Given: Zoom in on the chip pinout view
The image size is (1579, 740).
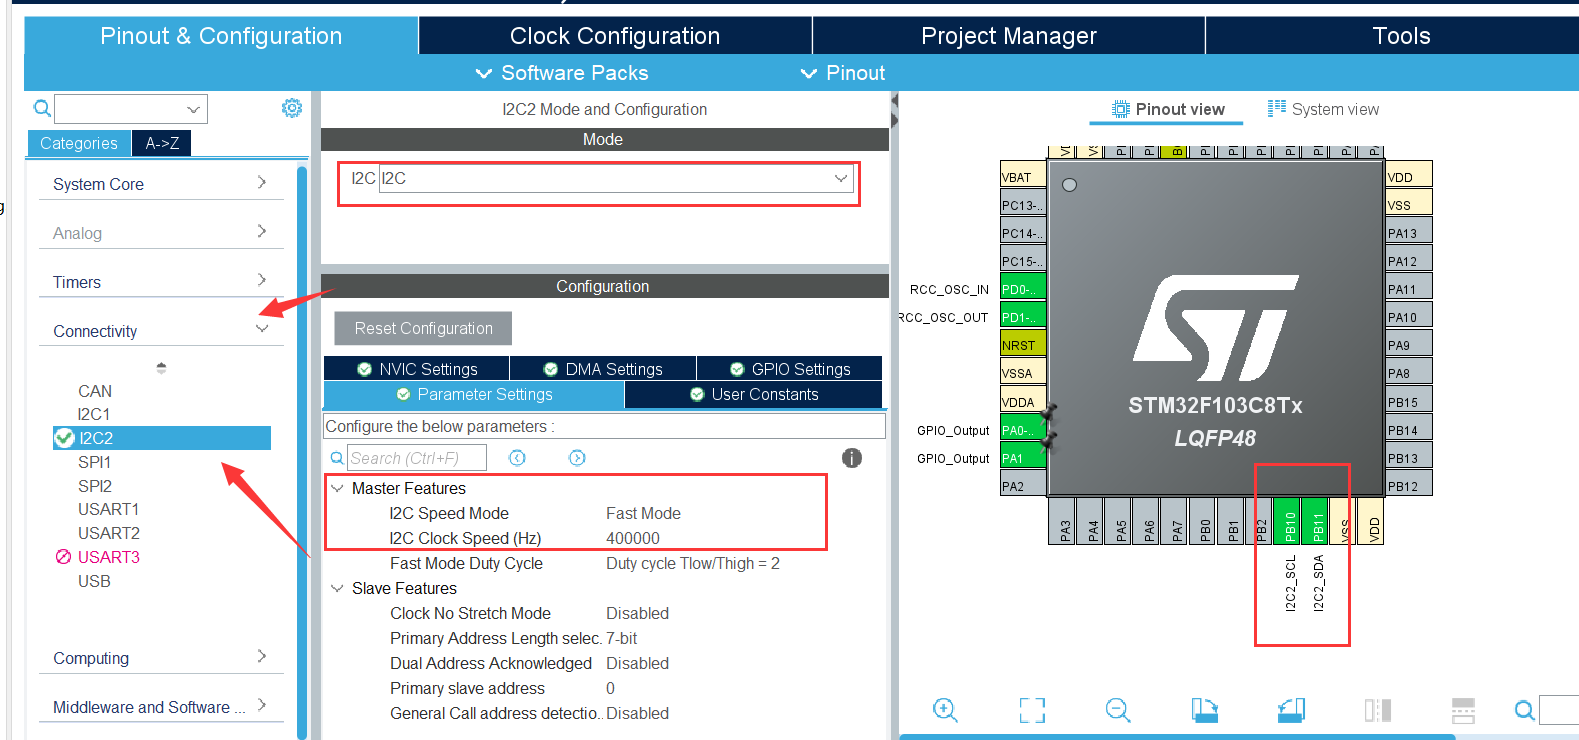Looking at the screenshot, I should pos(945,710).
